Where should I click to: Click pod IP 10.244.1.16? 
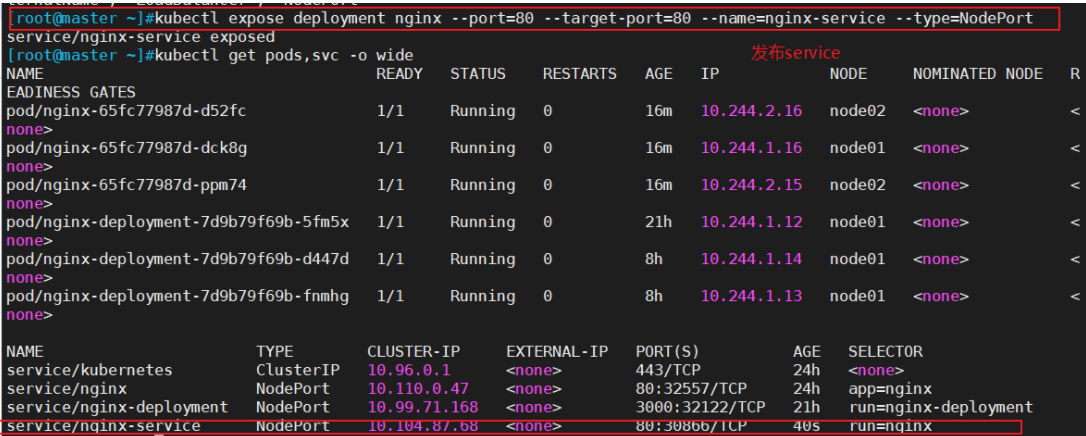751,148
